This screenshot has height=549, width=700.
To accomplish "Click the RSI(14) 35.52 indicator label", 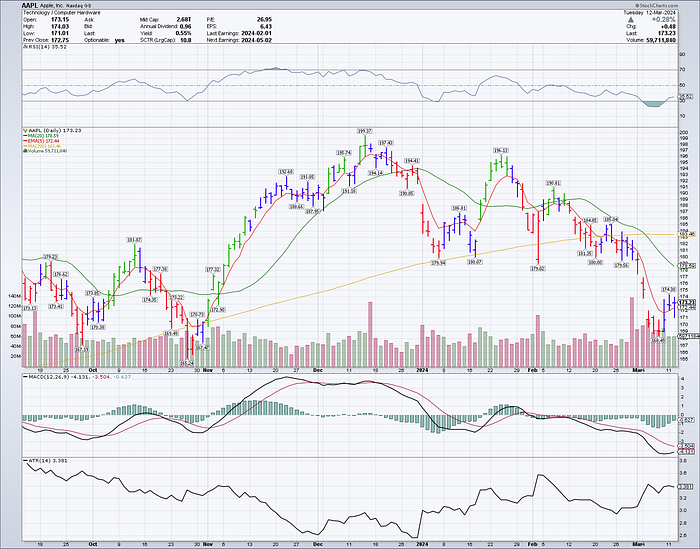I will [x=47, y=46].
